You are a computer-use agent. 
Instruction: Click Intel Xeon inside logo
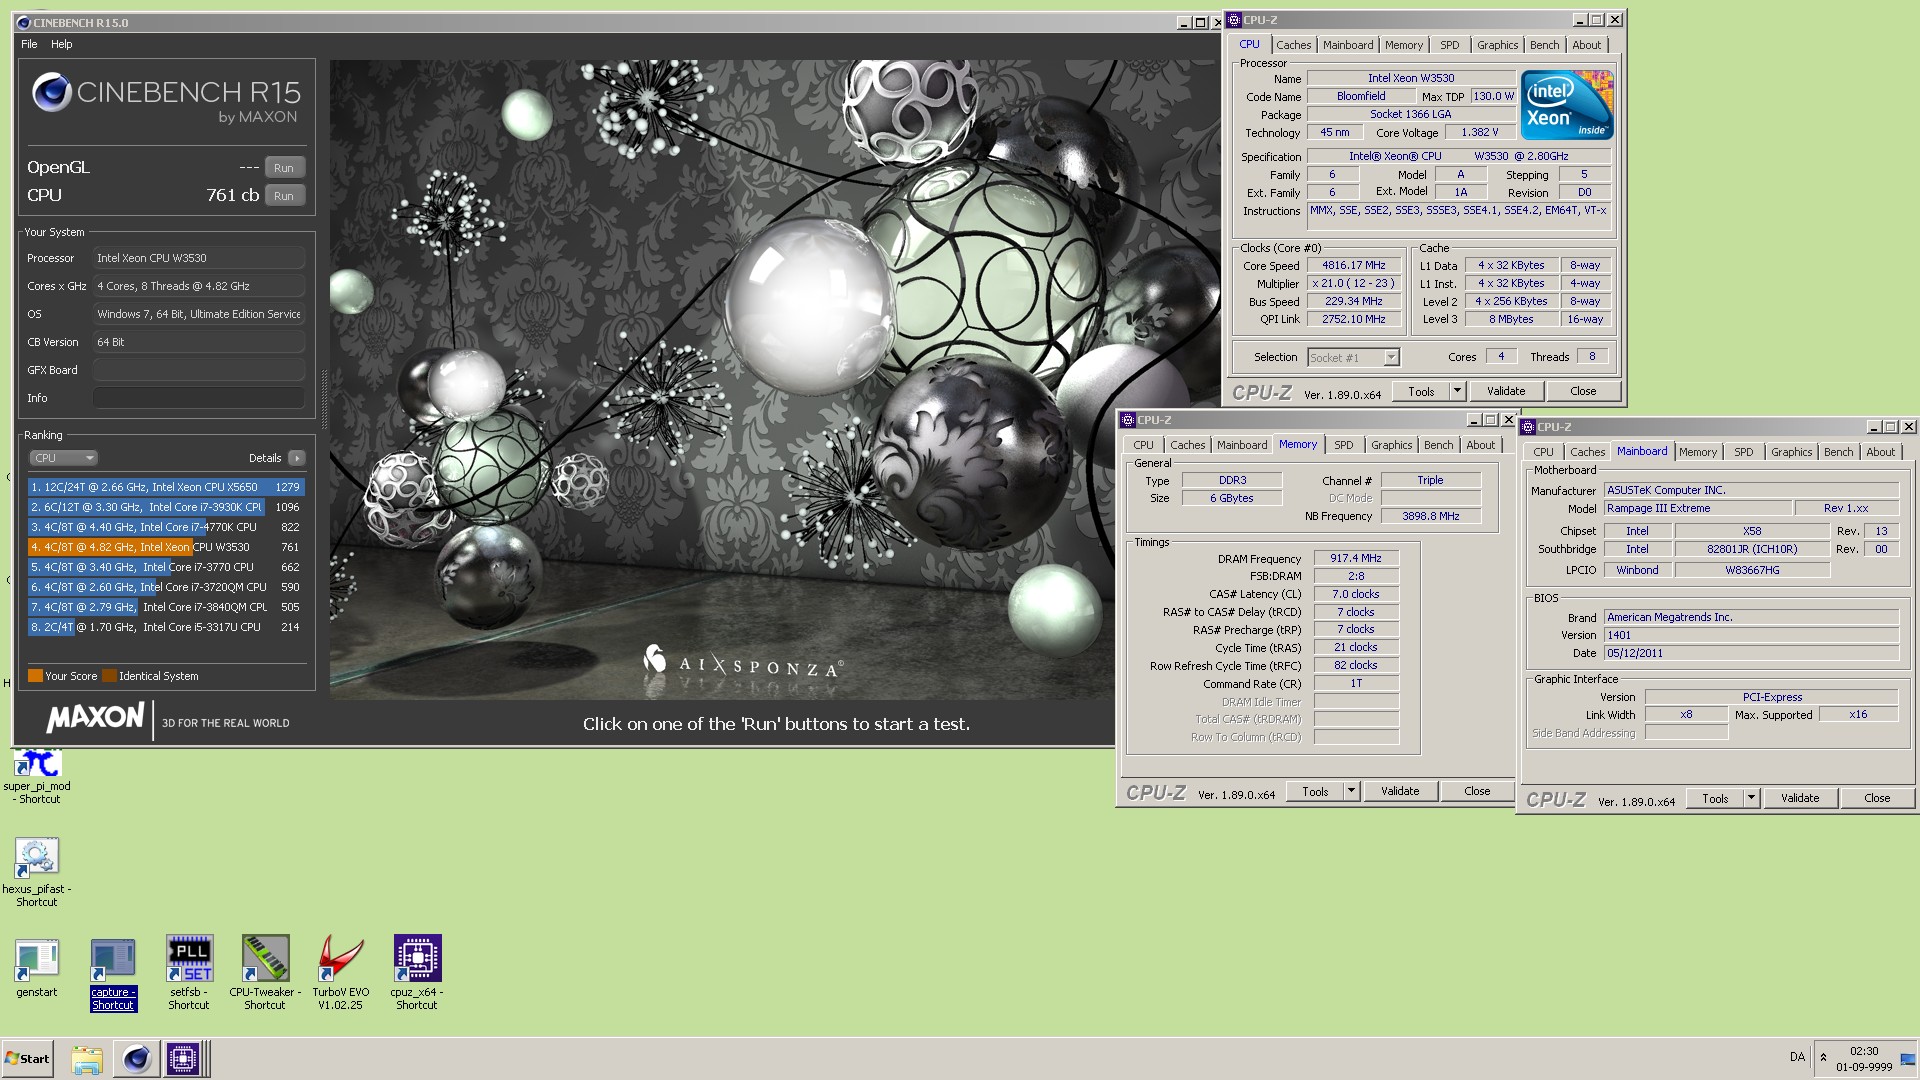1567,105
